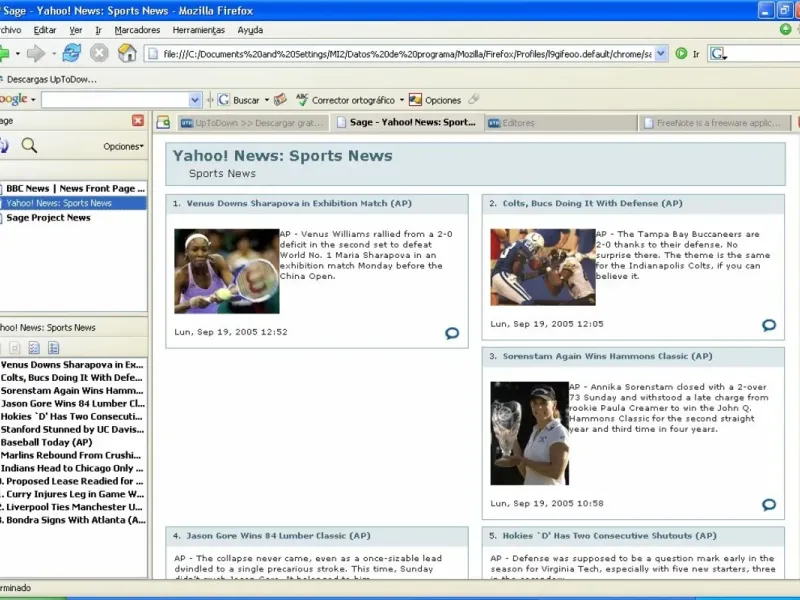800x600 pixels.
Task: Select Yahoo! News: Sports News feed
Action: (x=73, y=203)
